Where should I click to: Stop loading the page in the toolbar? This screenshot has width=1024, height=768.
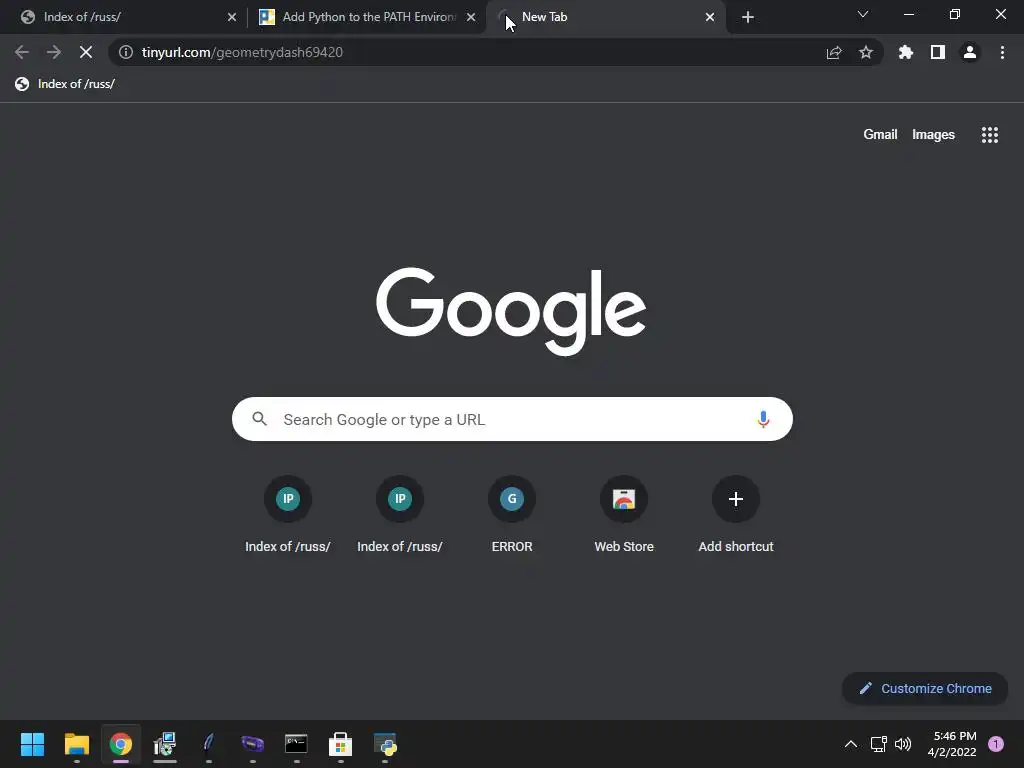coord(86,52)
